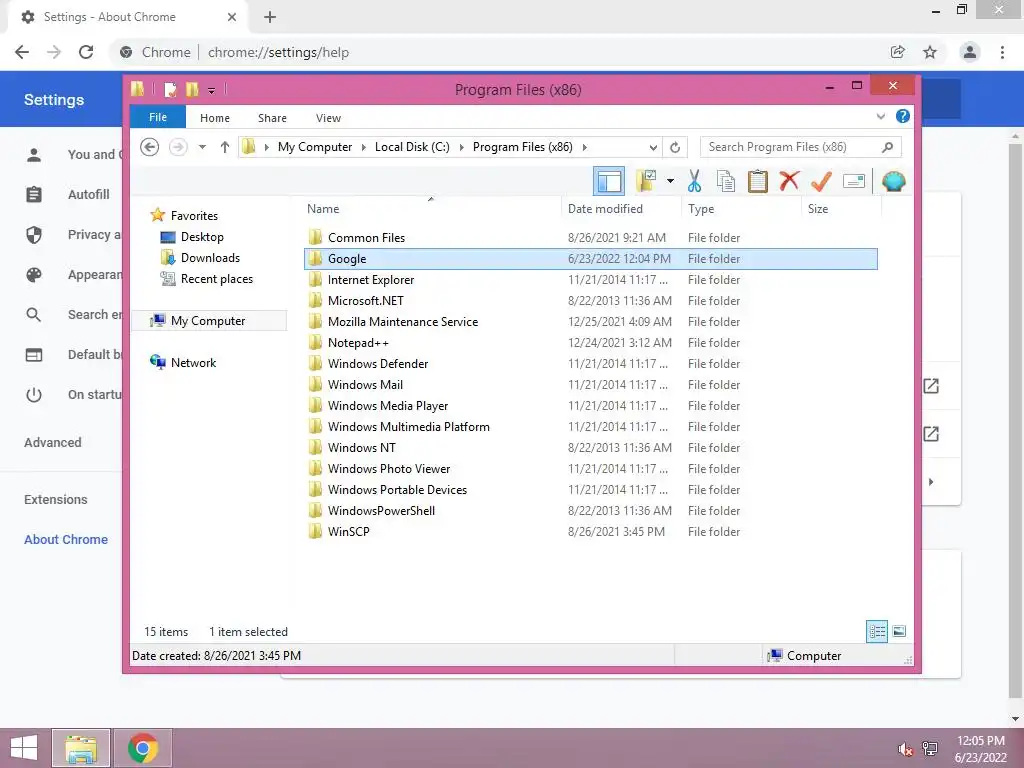Open the View ribbon tab
1024x768 pixels.
tap(328, 118)
